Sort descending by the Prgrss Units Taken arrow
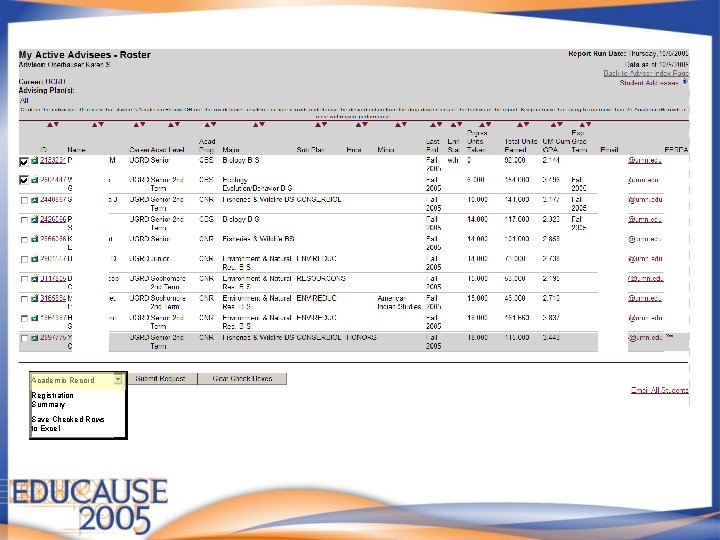The width and height of the screenshot is (720, 540). click(x=488, y=124)
